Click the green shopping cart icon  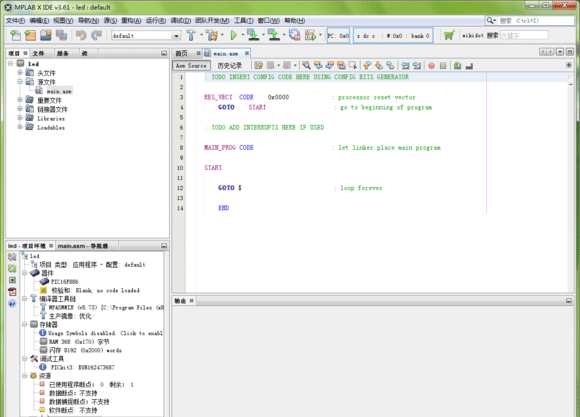[449, 35]
